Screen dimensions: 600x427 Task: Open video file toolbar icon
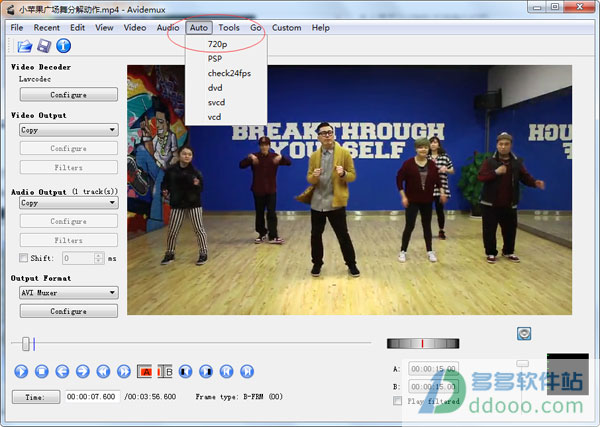click(x=24, y=46)
